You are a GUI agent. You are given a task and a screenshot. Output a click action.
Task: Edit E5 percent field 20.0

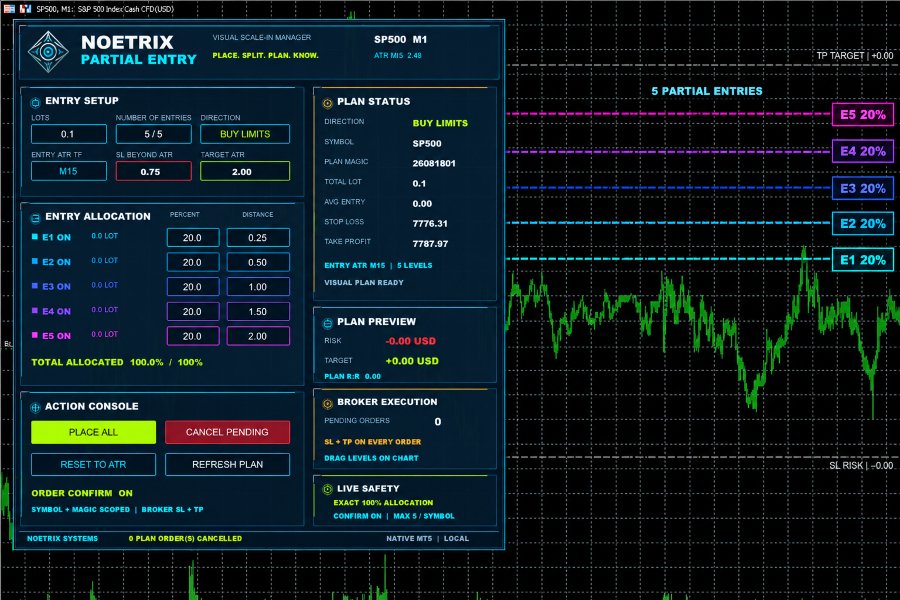[193, 336]
